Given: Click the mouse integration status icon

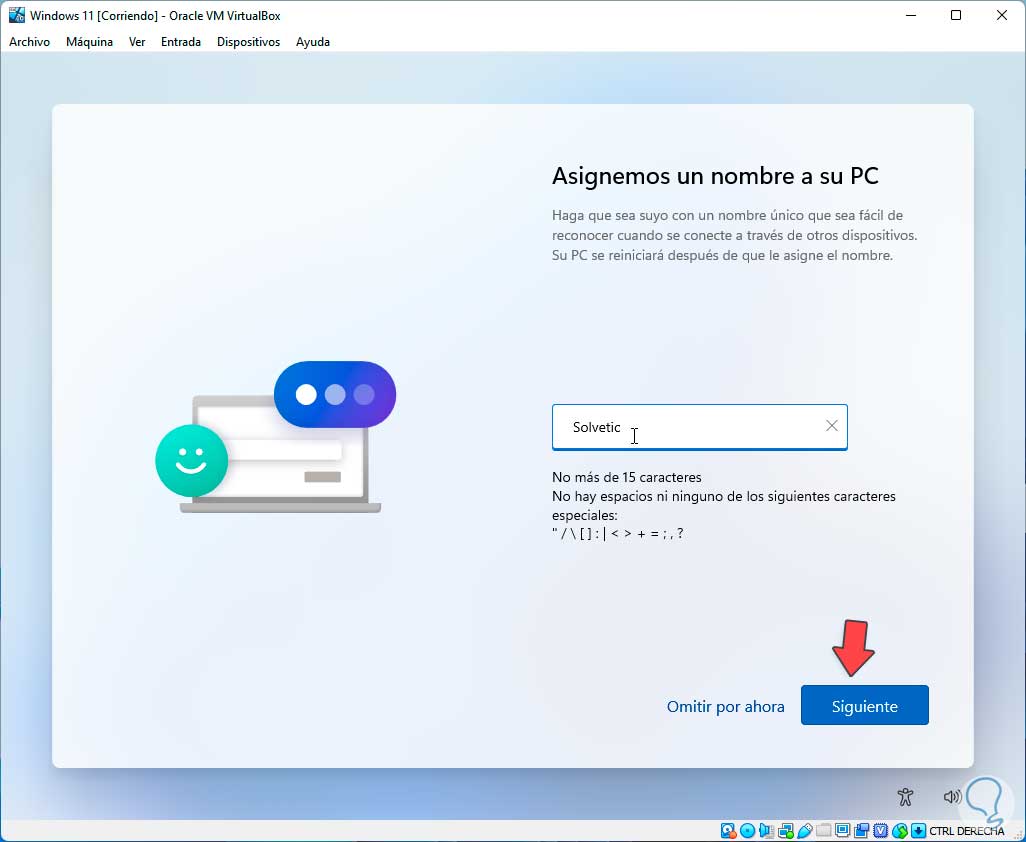Looking at the screenshot, I should (899, 831).
